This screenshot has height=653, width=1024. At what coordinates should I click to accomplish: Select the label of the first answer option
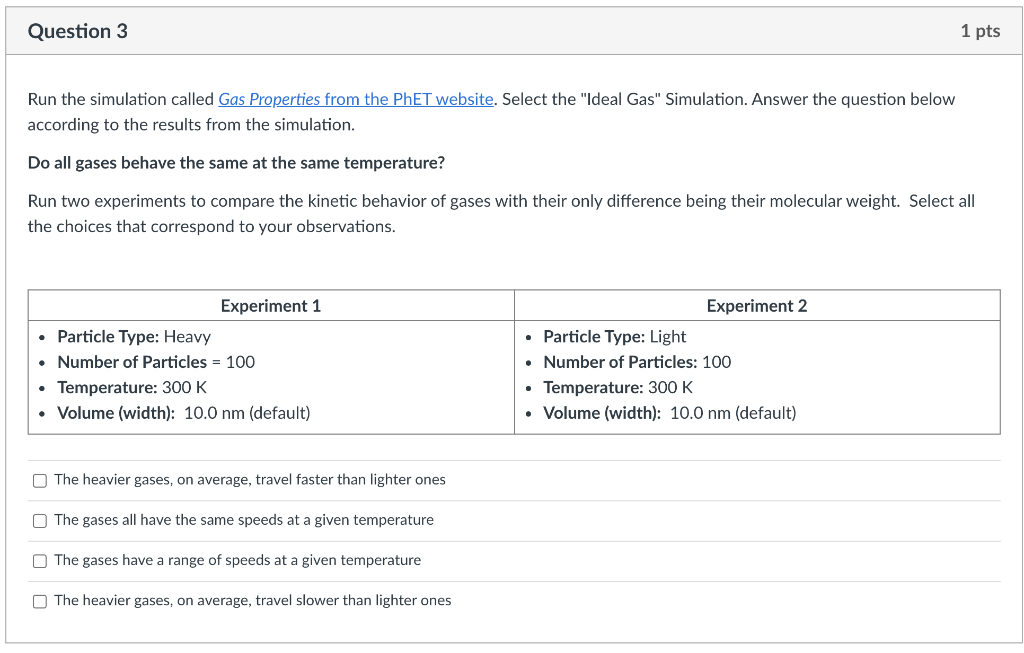pyautogui.click(x=248, y=480)
